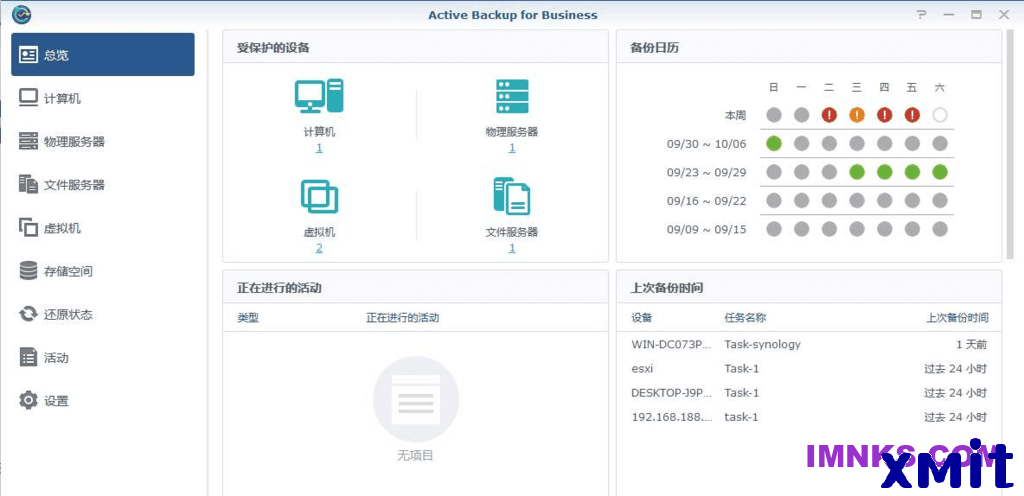
Task: Open the count link '2' under 虚拟机
Action: 319,248
